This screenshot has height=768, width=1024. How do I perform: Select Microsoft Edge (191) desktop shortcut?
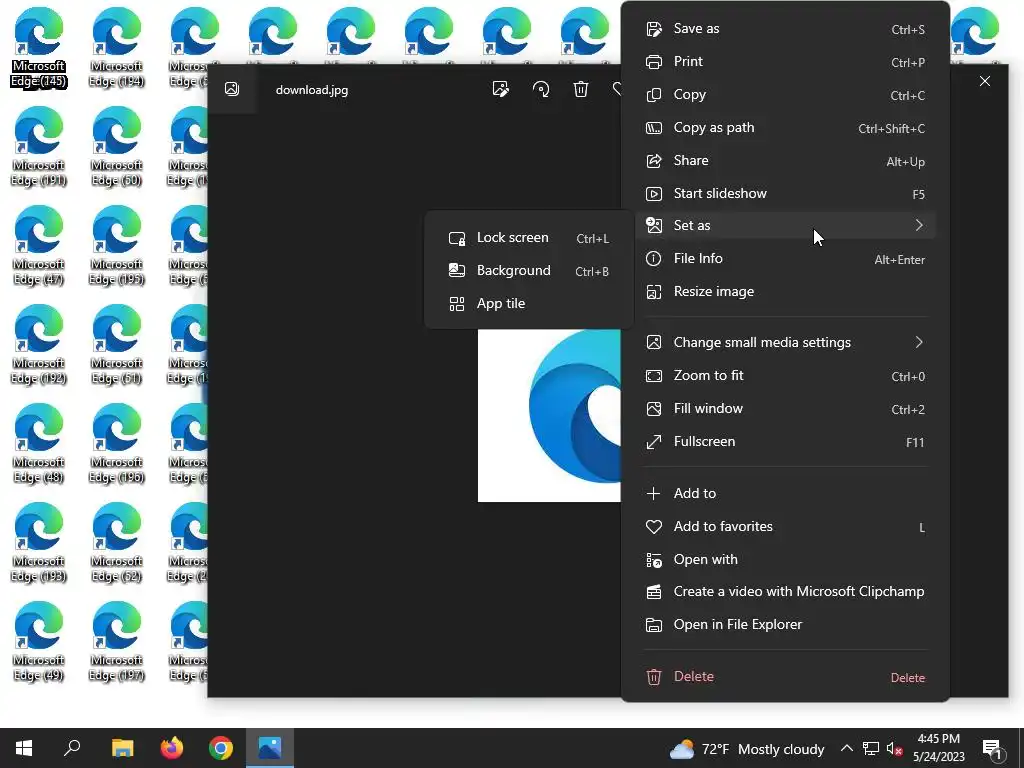point(39,146)
